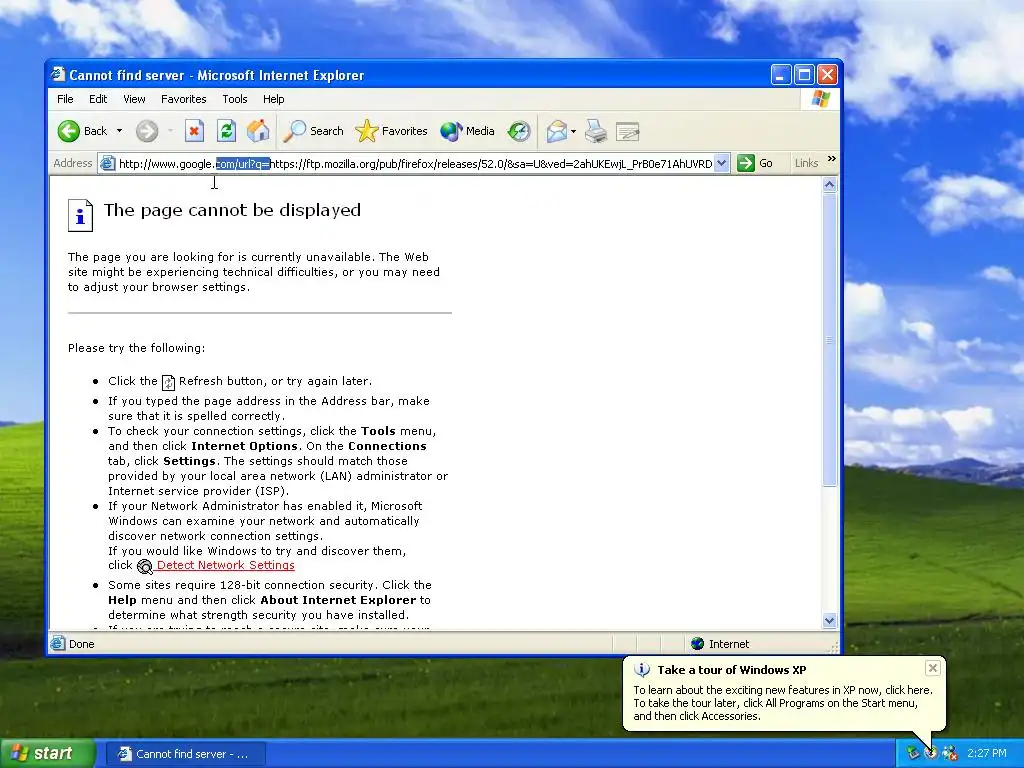The width and height of the screenshot is (1024, 768).
Task: Open the File menu
Action: [x=65, y=99]
